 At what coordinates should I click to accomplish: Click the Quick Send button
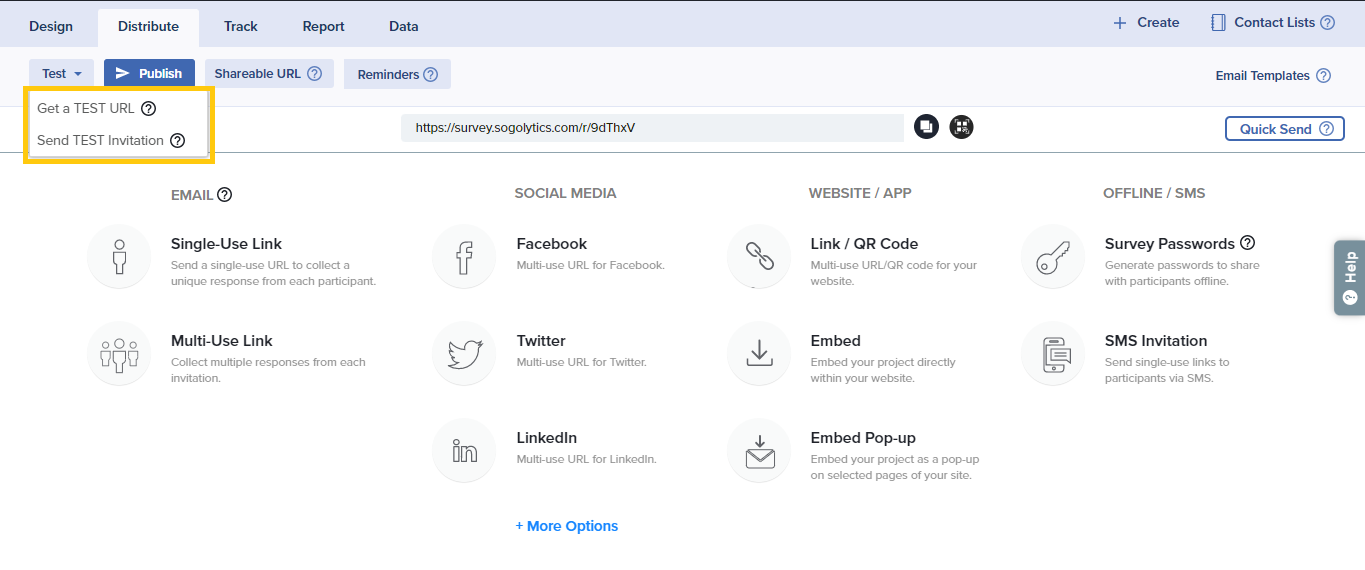click(1284, 129)
